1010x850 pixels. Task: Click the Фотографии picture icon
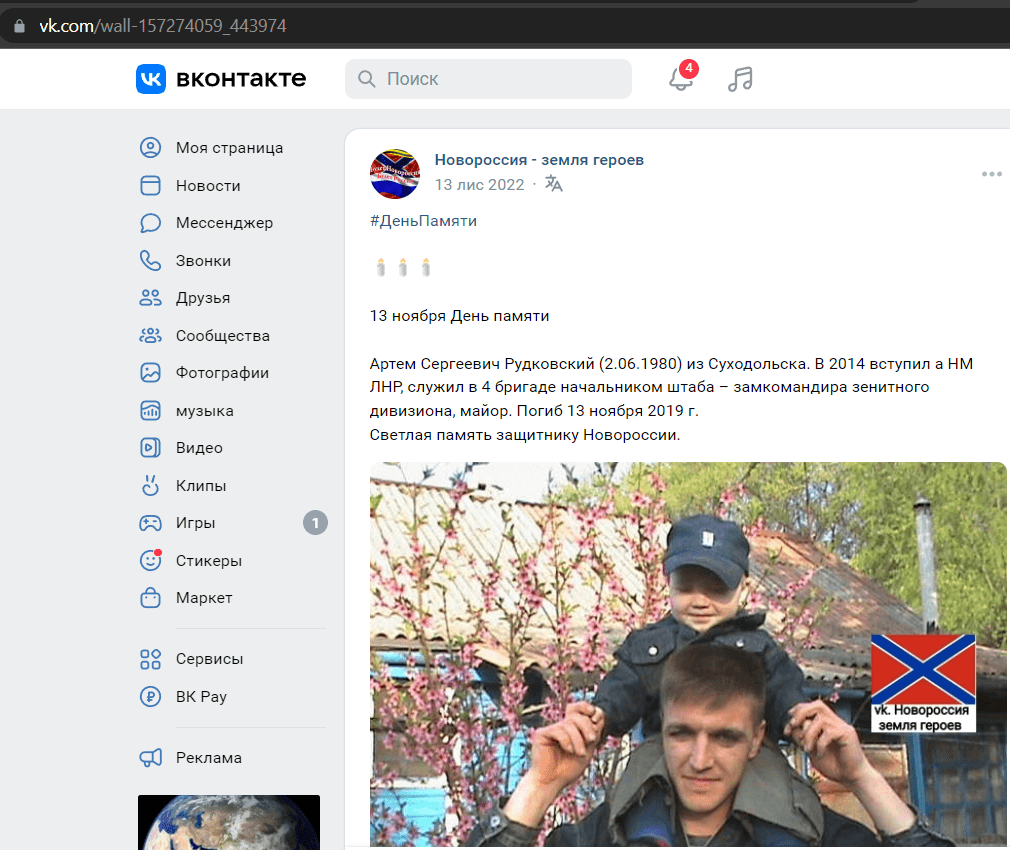click(151, 373)
